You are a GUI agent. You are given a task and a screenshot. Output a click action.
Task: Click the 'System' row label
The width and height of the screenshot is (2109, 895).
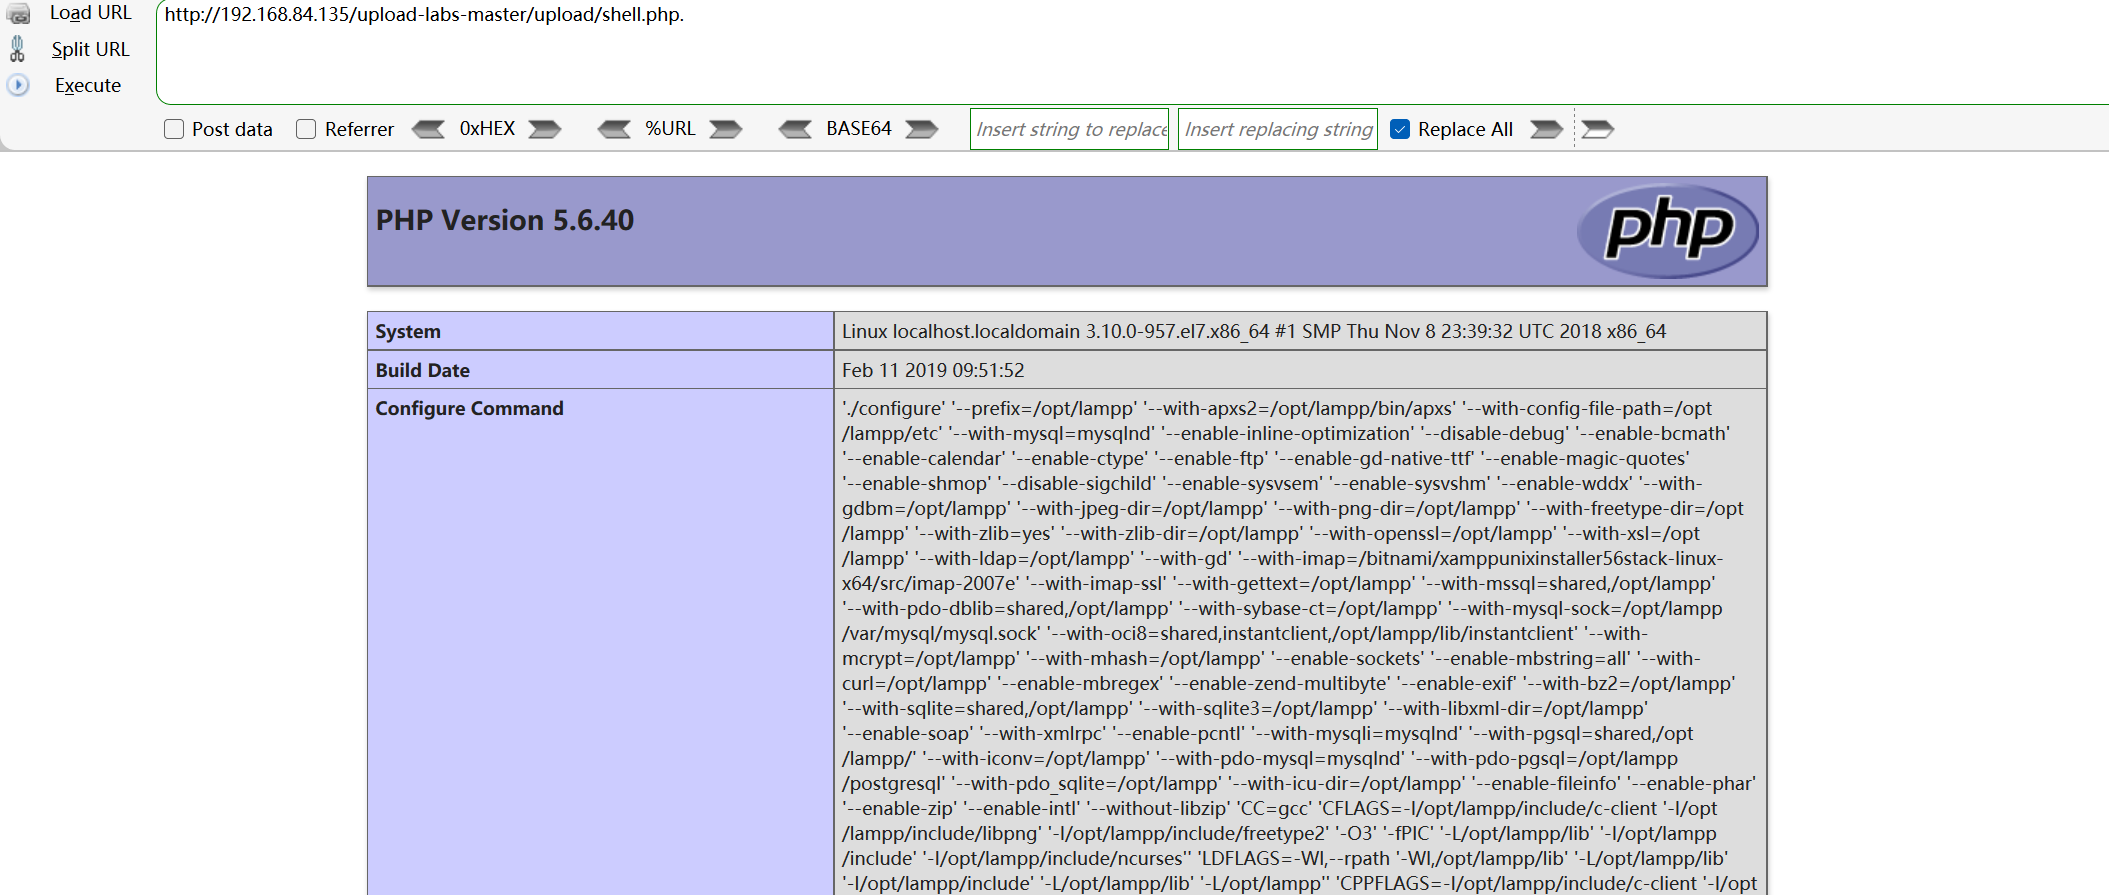tap(408, 331)
